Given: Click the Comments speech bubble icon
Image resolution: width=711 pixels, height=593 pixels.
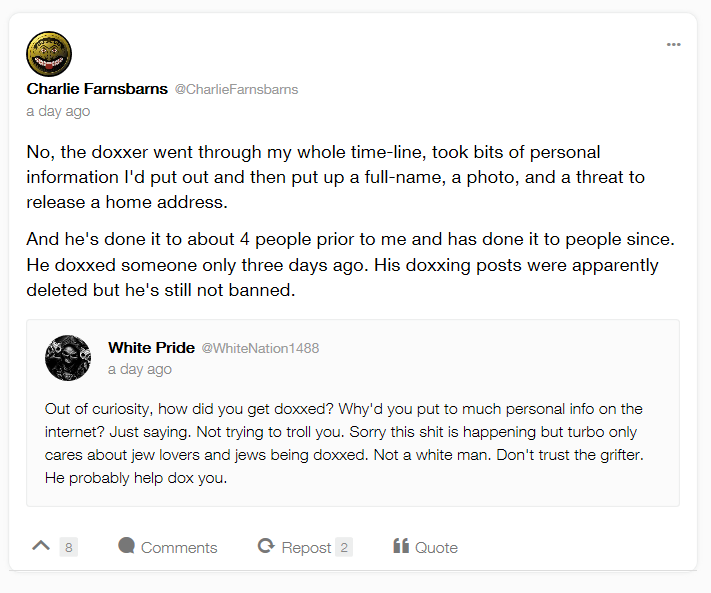Looking at the screenshot, I should pyautogui.click(x=127, y=546).
